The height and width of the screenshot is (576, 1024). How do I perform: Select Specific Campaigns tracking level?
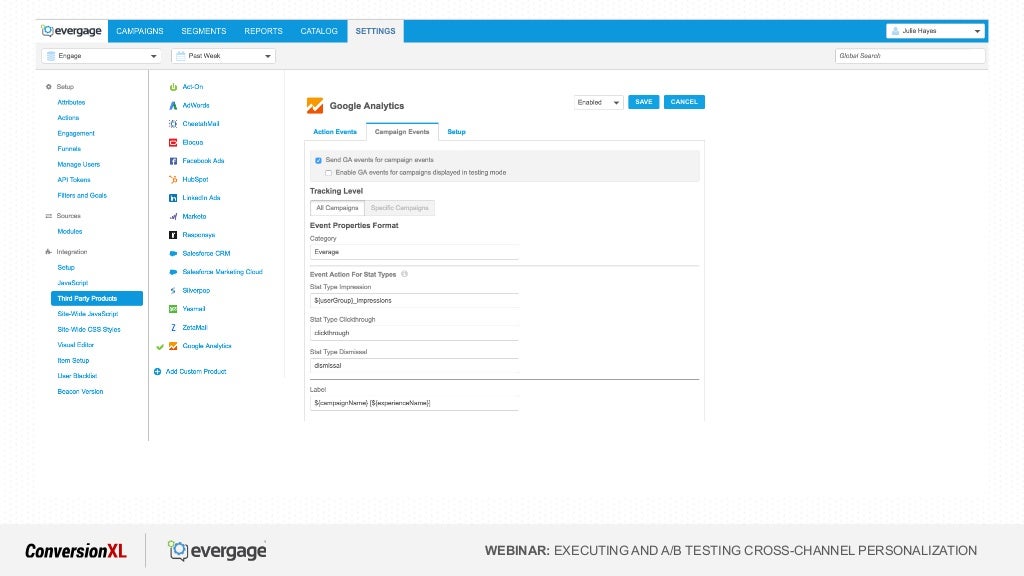point(400,208)
